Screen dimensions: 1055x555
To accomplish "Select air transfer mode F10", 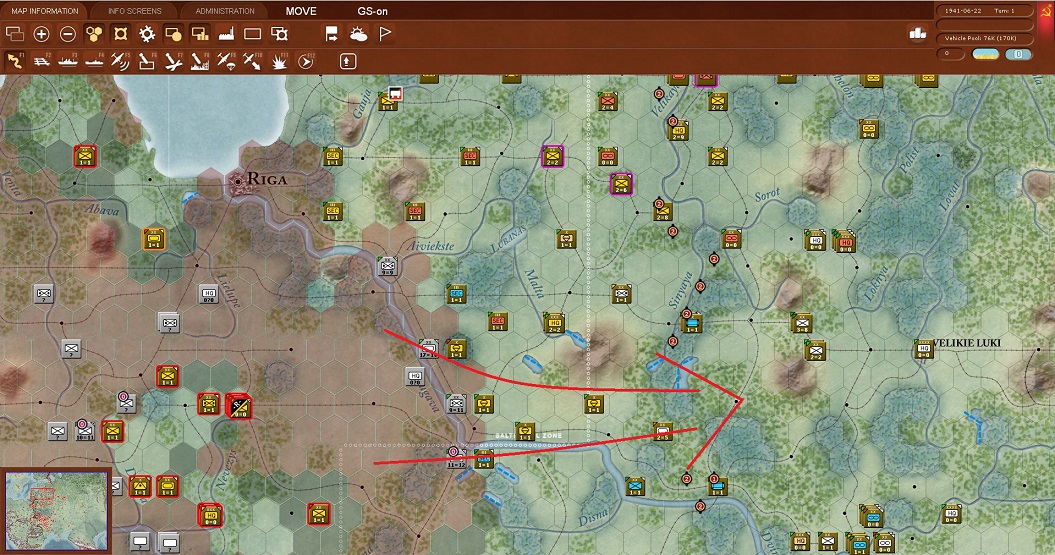I will click(252, 61).
